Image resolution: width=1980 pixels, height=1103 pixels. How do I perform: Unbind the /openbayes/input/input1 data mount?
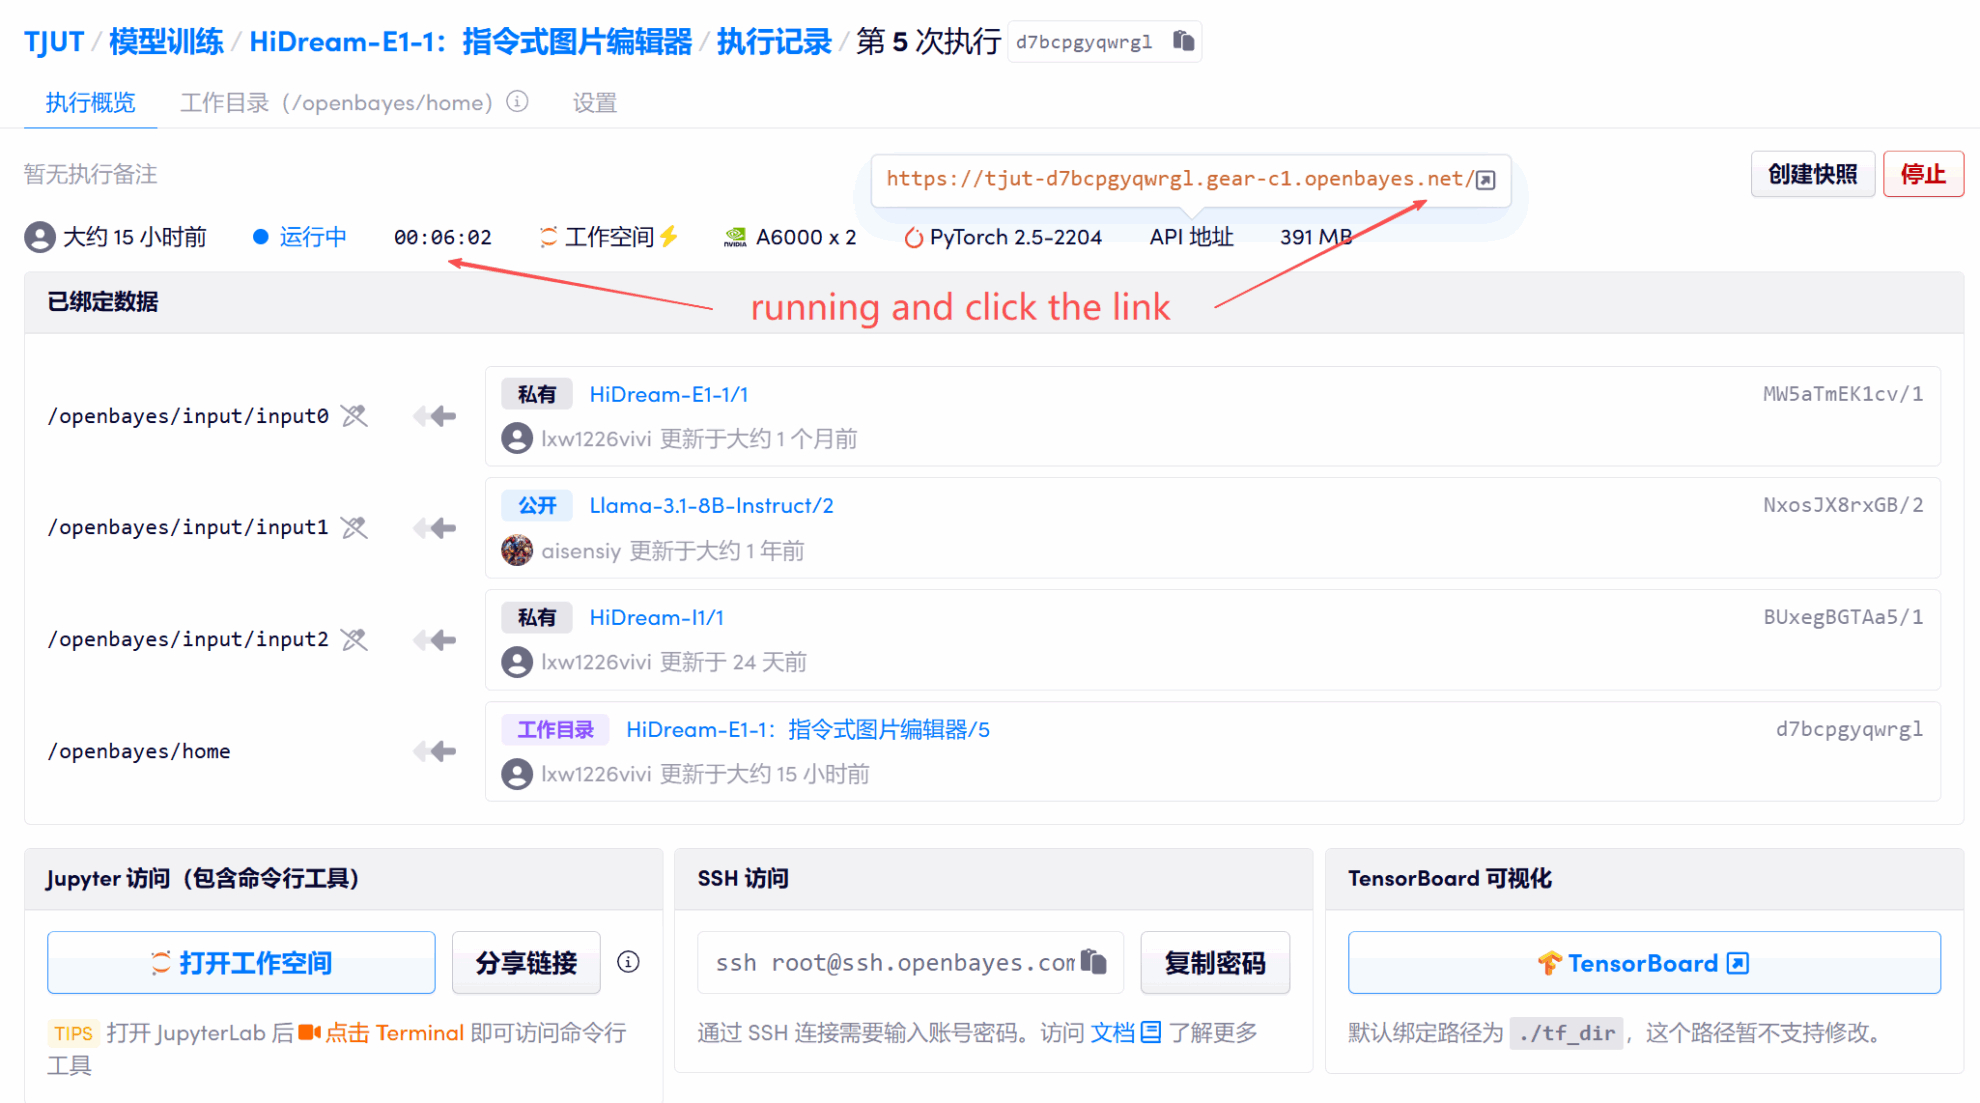pos(354,528)
